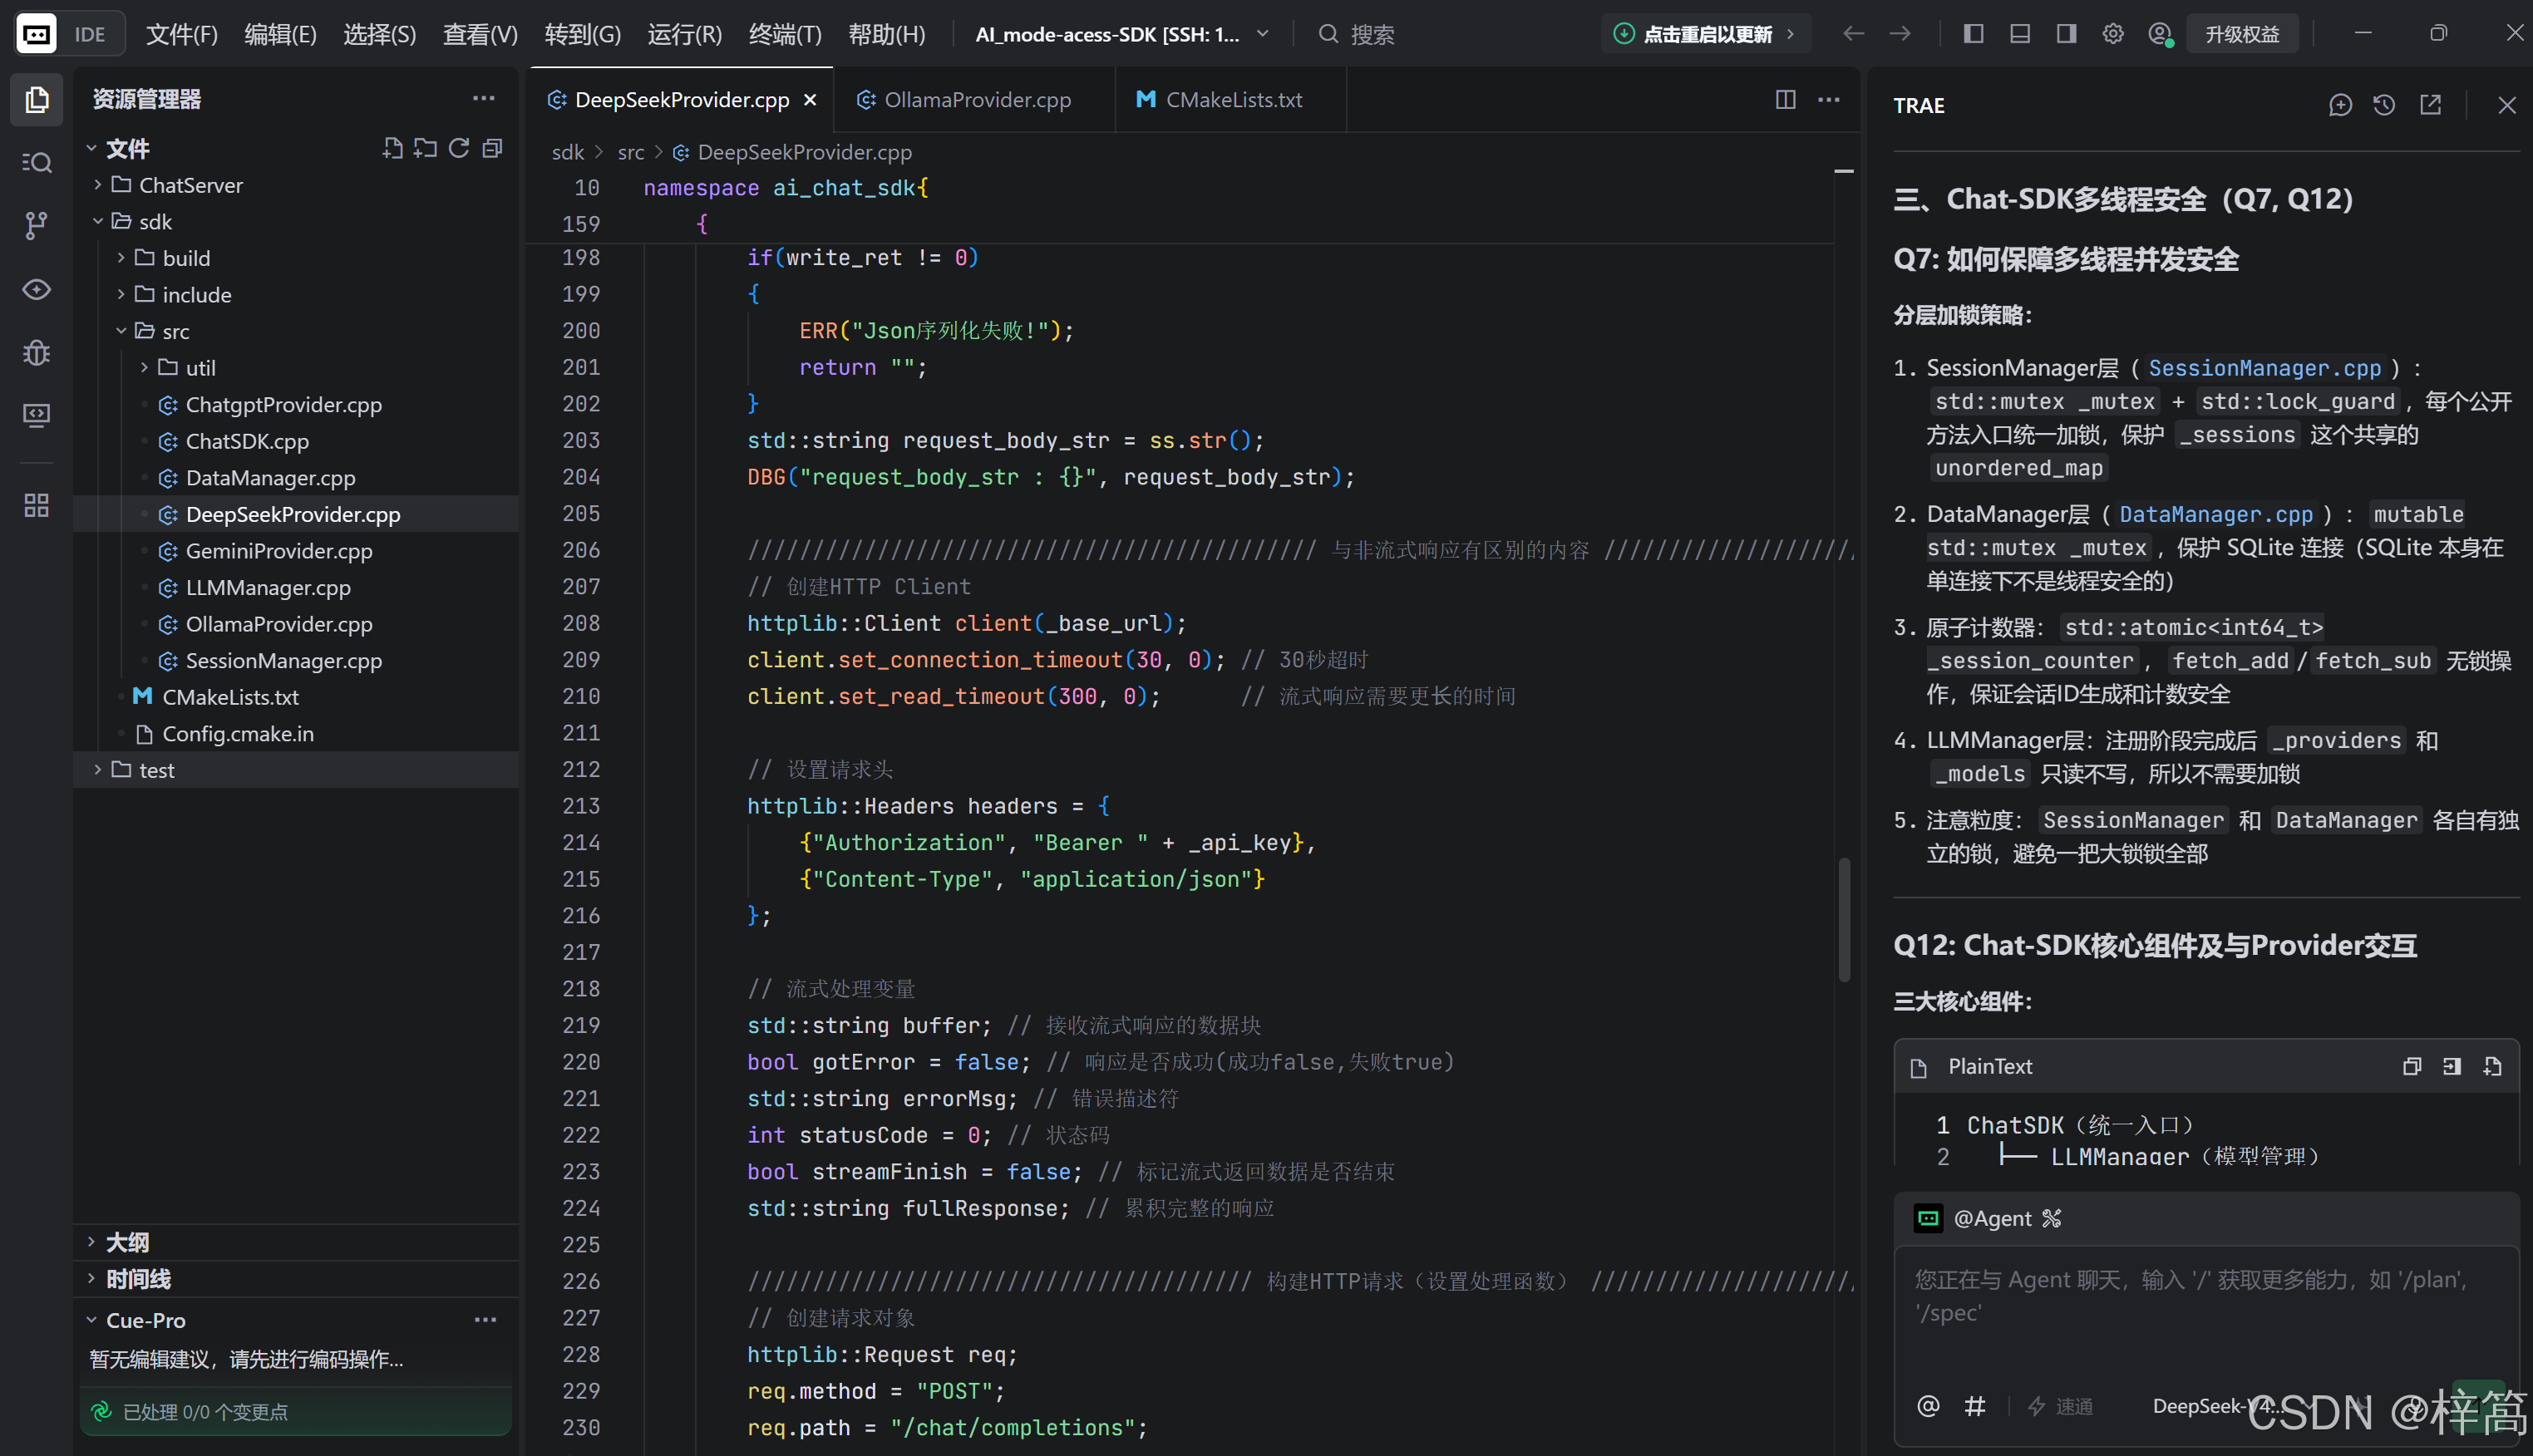
Task: Open the 帮助(H) menu
Action: pyautogui.click(x=887, y=34)
